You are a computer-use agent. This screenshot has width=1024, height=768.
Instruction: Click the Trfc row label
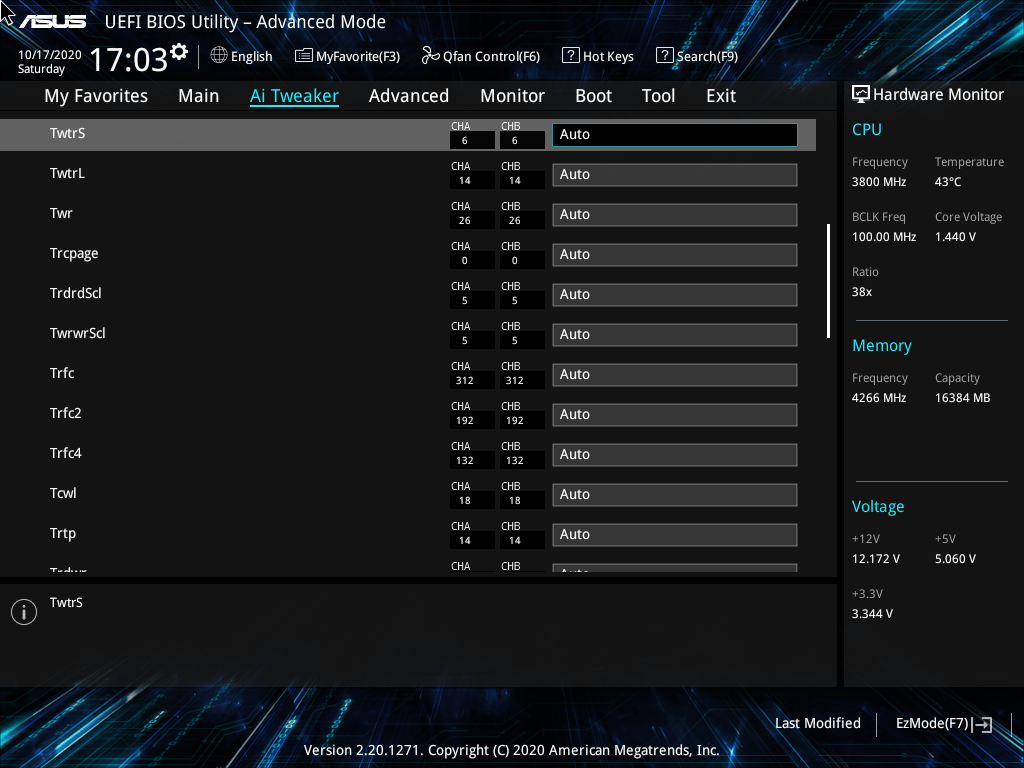[62, 374]
